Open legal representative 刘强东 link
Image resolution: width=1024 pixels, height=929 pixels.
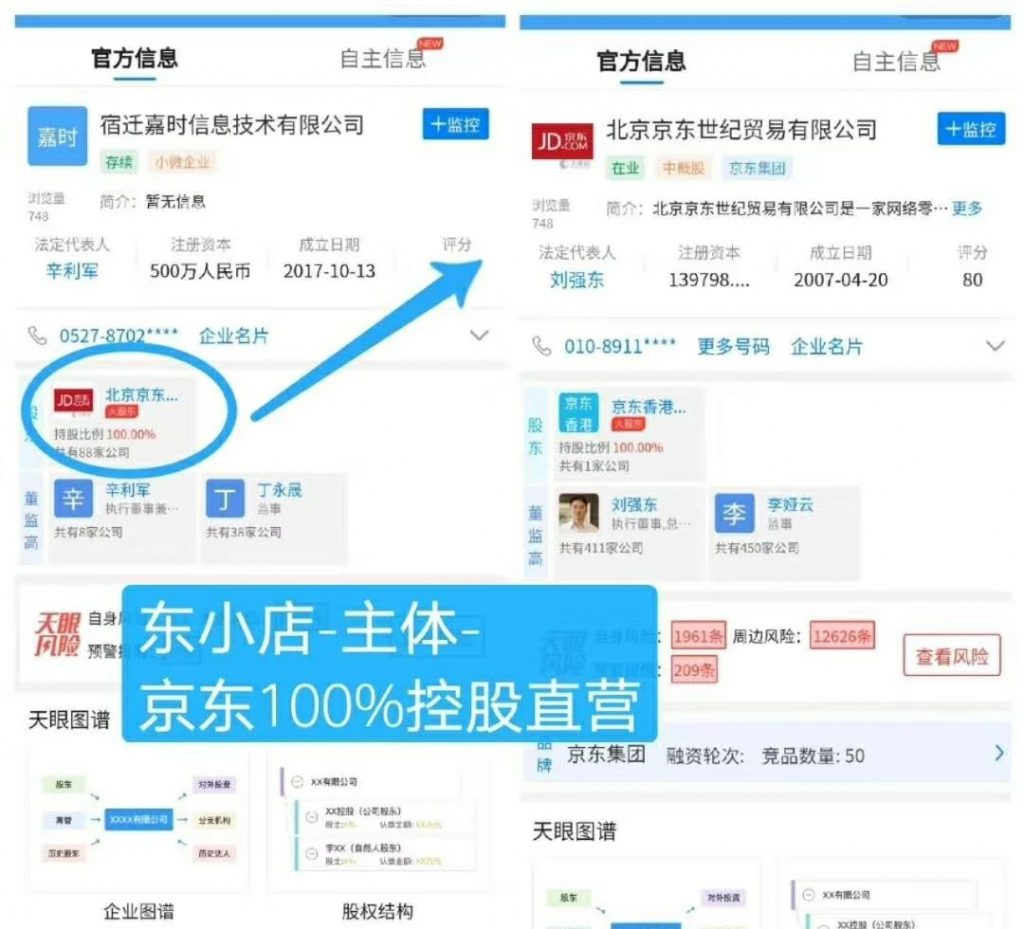coord(577,279)
